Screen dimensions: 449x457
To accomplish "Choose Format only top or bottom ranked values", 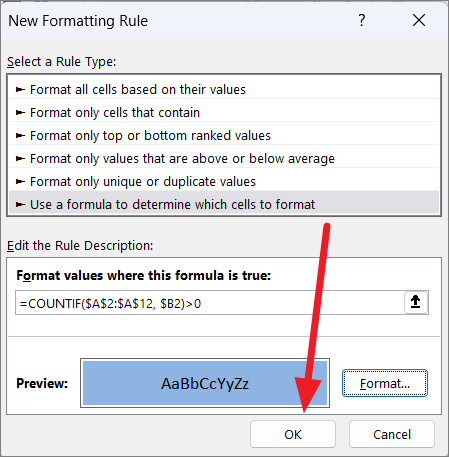I will 224,135.
